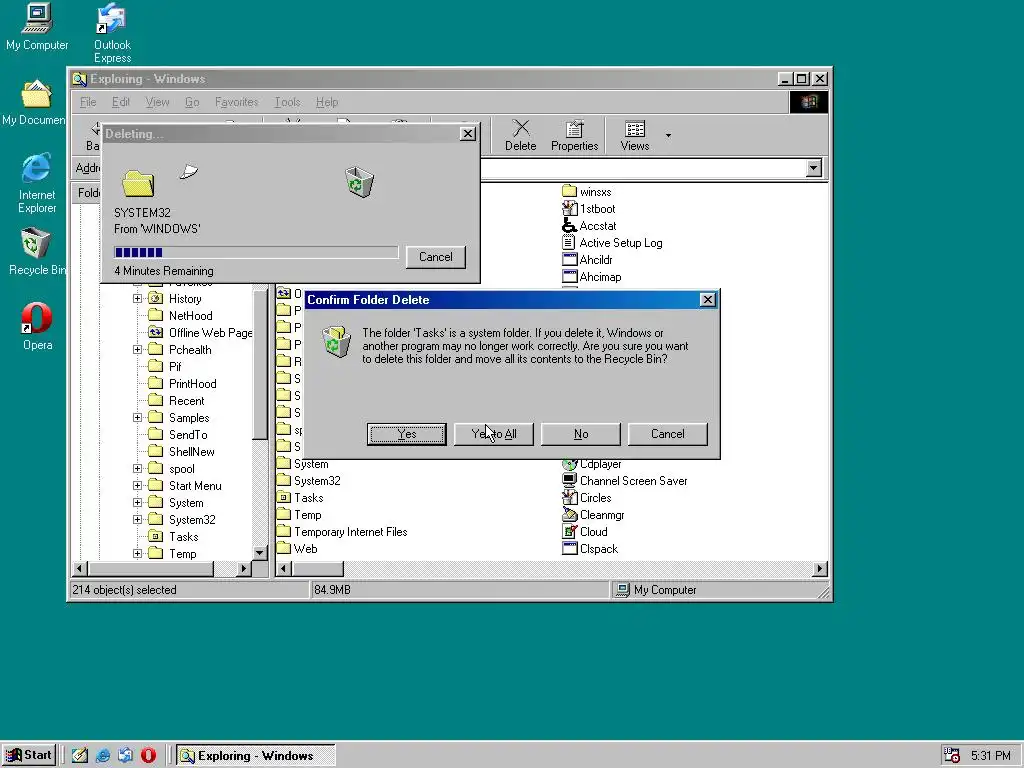Launch Opera from Quick Launch
1024x768 pixels.
coord(148,756)
